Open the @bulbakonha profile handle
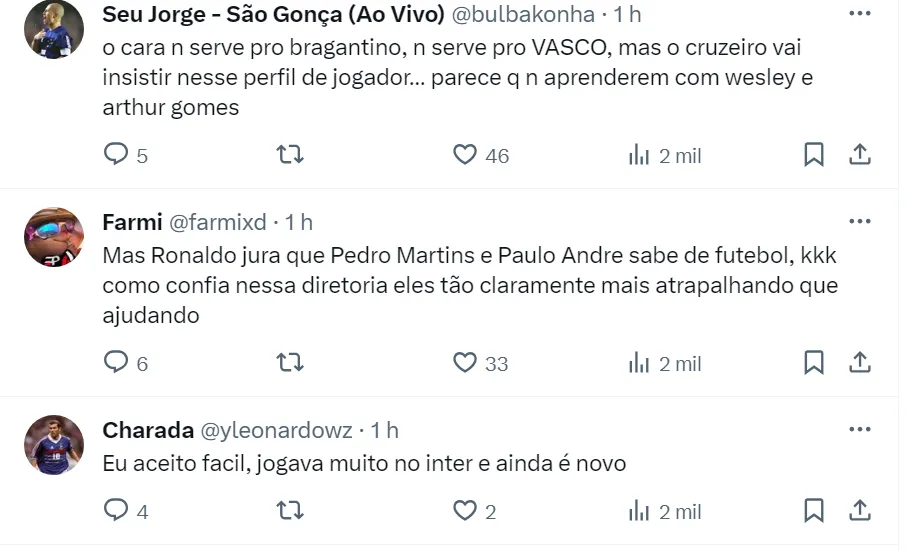Screen dimensions: 917x551 point(525,14)
